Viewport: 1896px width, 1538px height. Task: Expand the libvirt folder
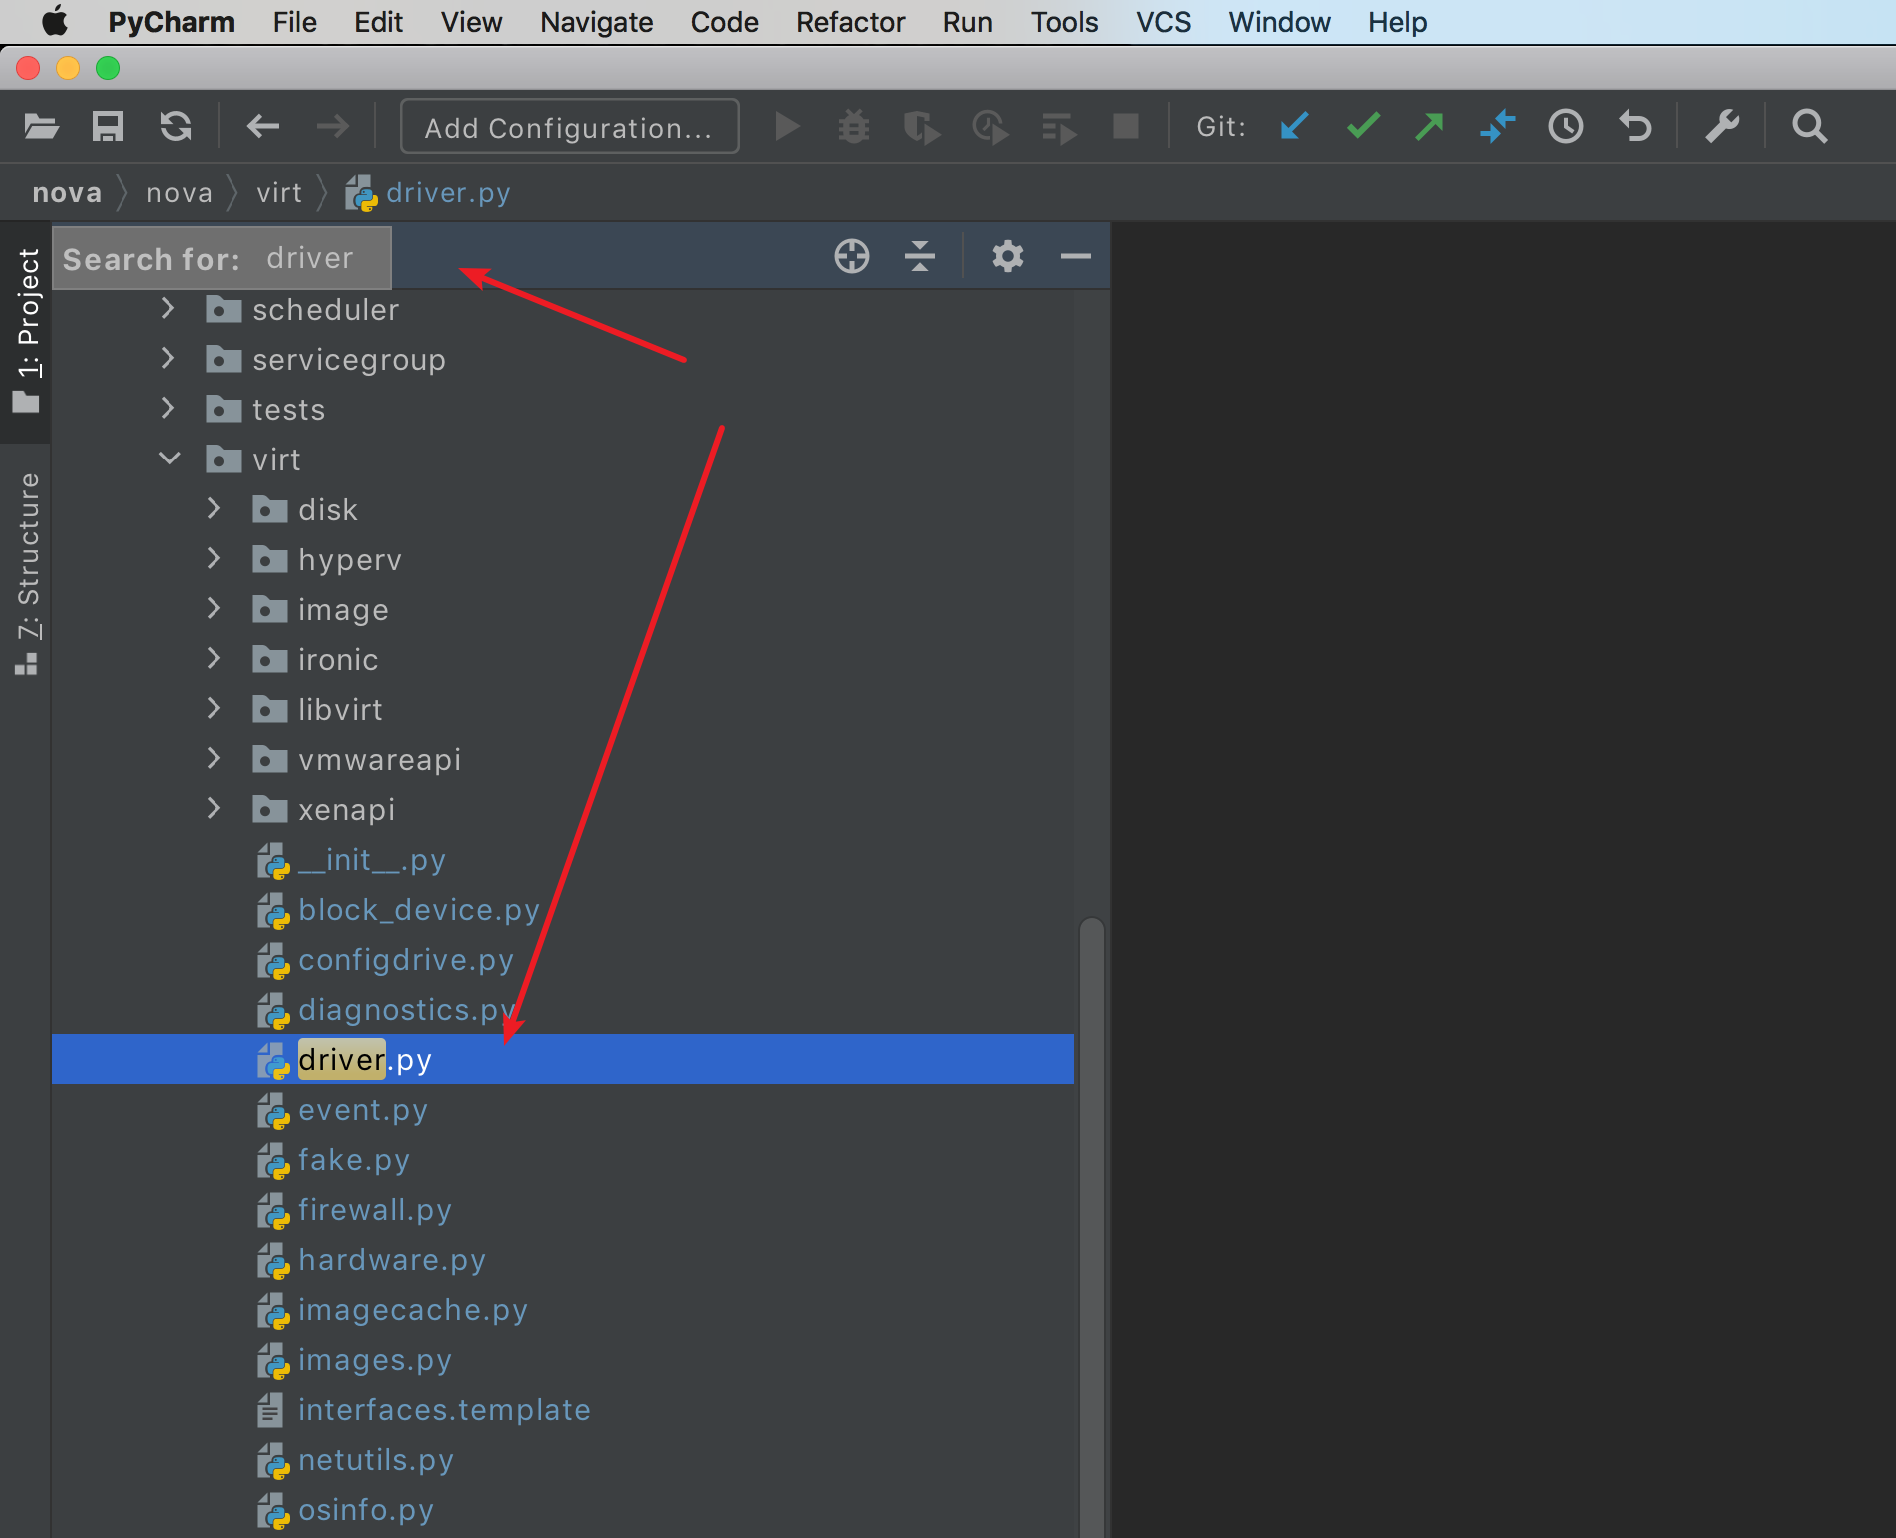point(214,709)
